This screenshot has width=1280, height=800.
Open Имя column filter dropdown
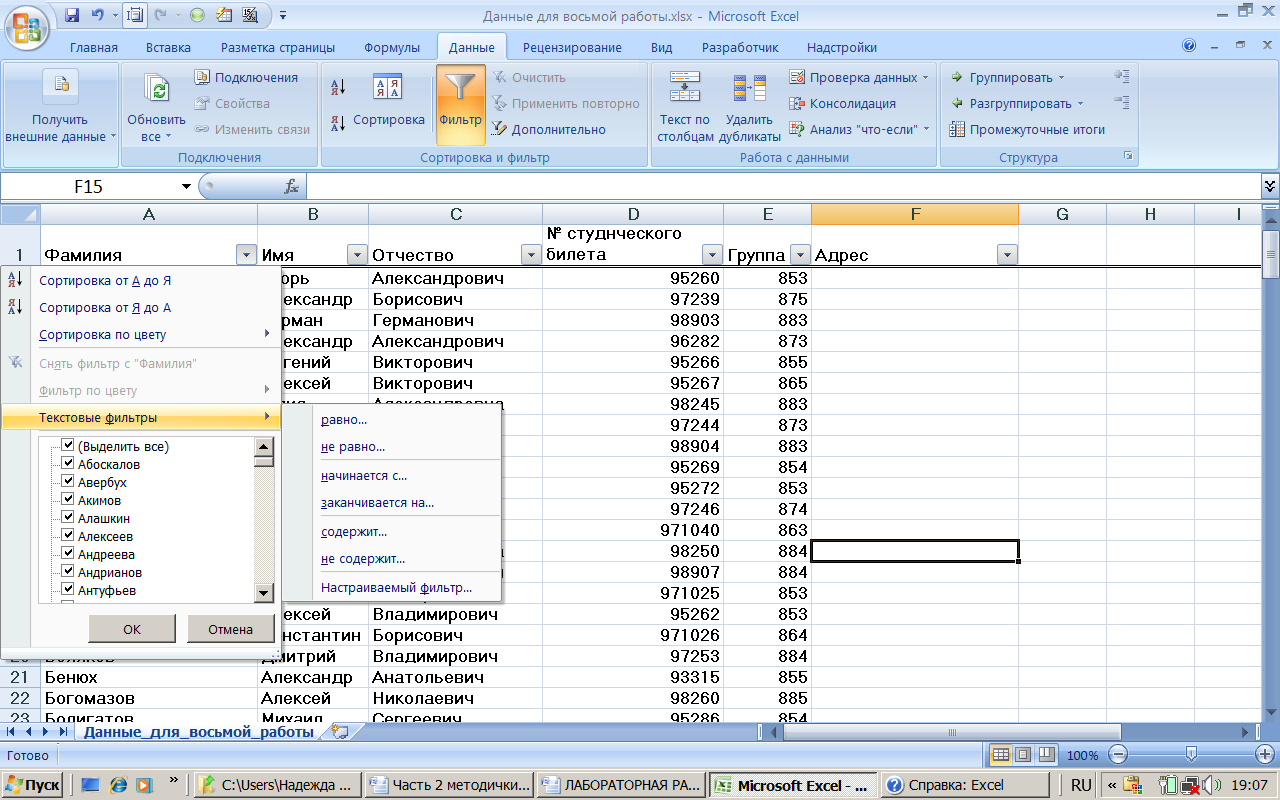click(357, 255)
